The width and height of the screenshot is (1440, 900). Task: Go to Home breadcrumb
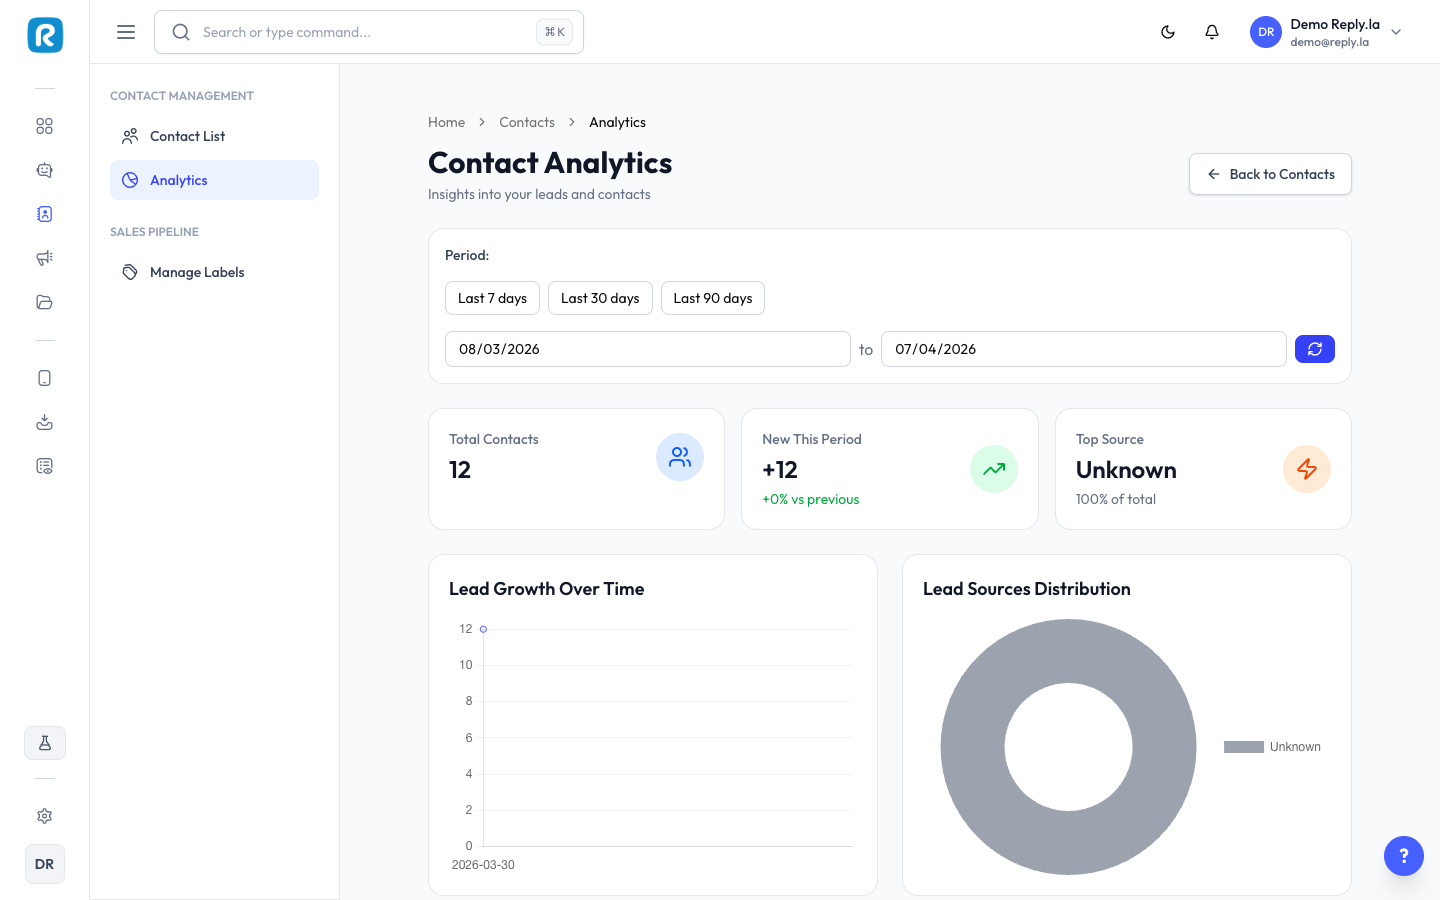446,122
